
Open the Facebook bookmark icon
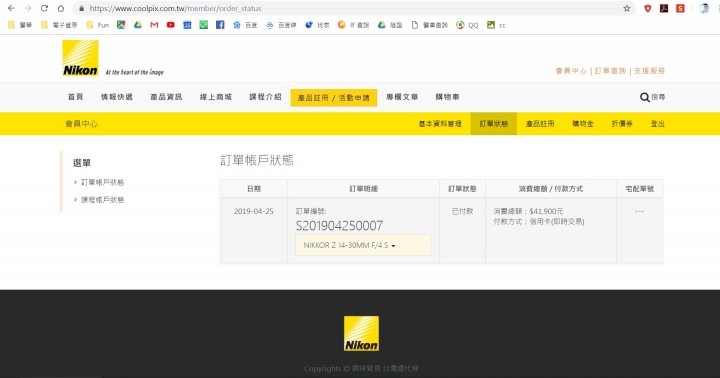(x=220, y=25)
